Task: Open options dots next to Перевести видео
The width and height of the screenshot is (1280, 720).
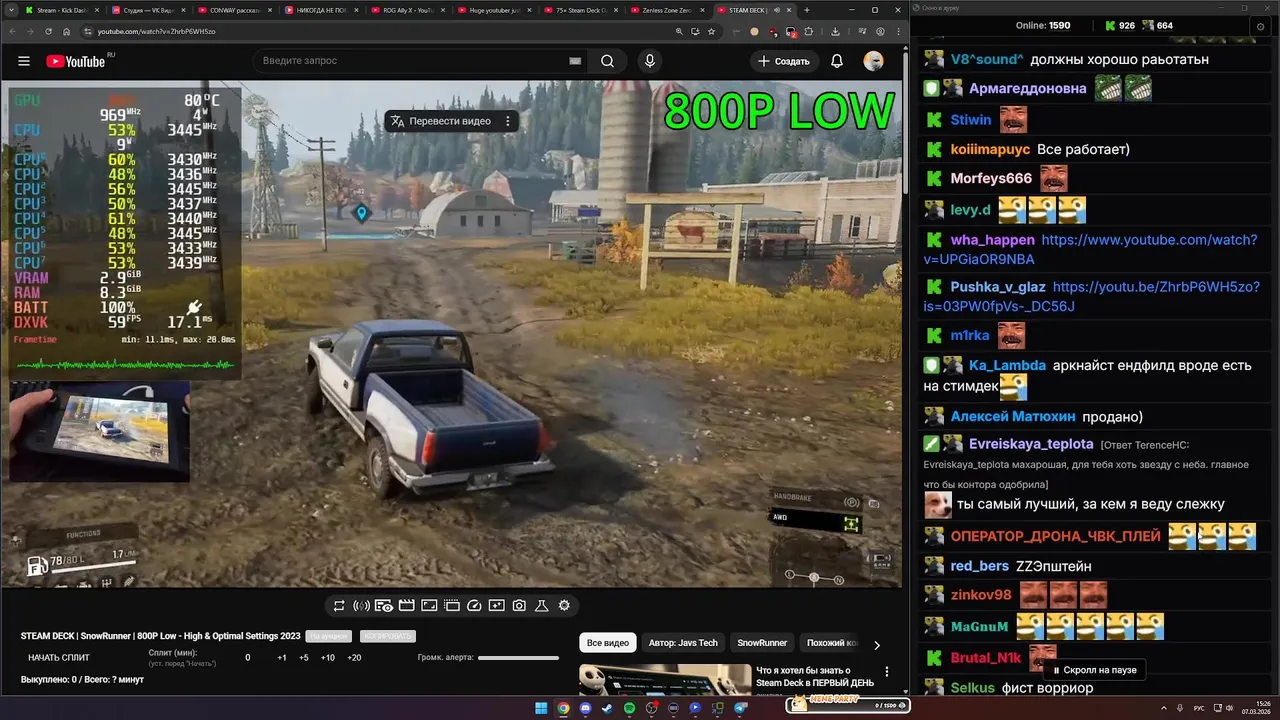Action: pyautogui.click(x=508, y=121)
